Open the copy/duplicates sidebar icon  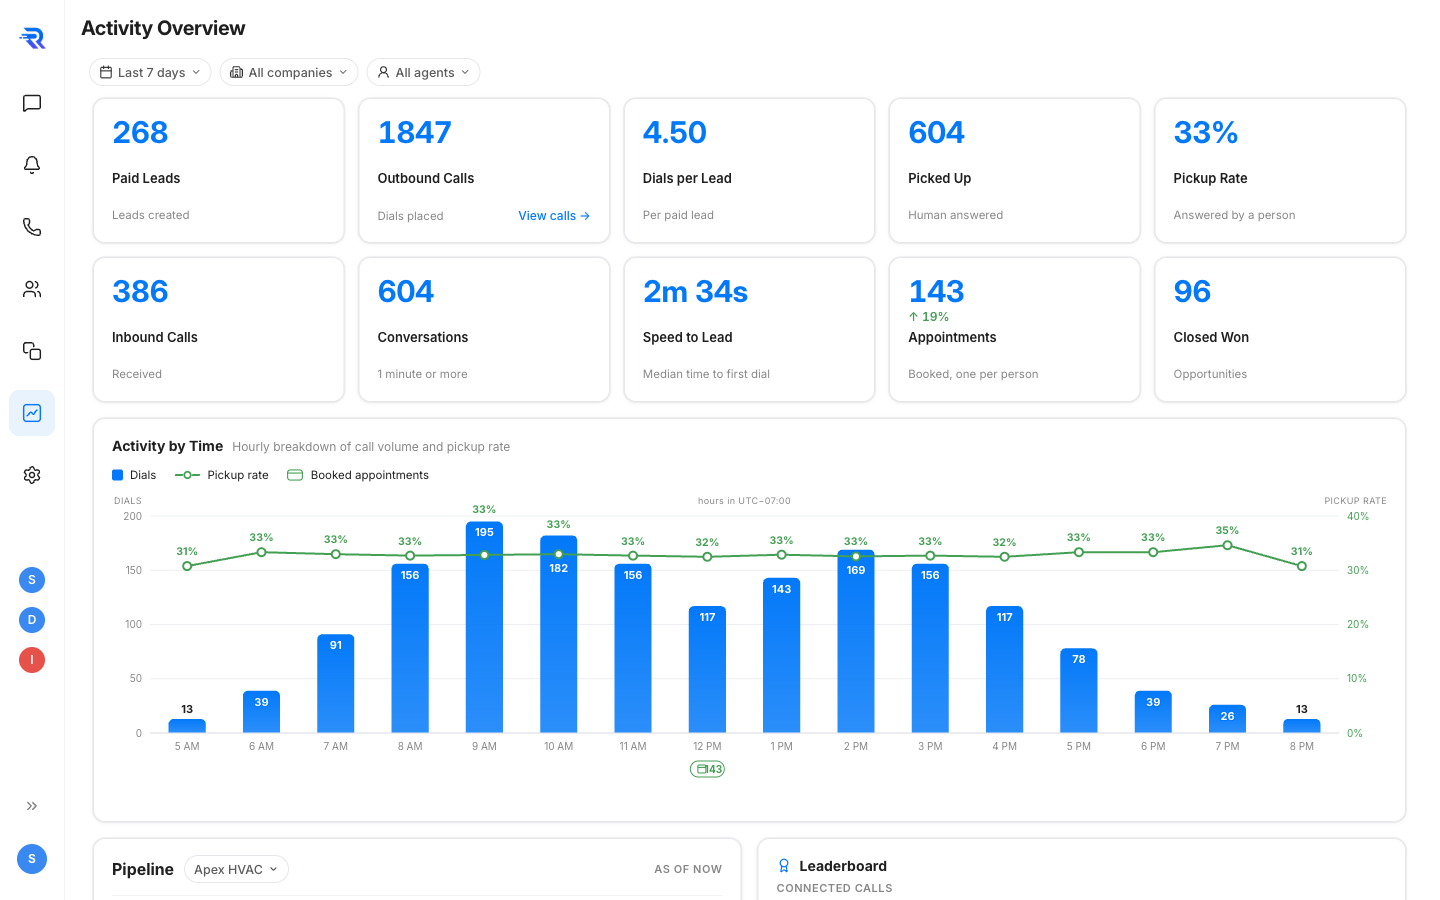click(32, 351)
